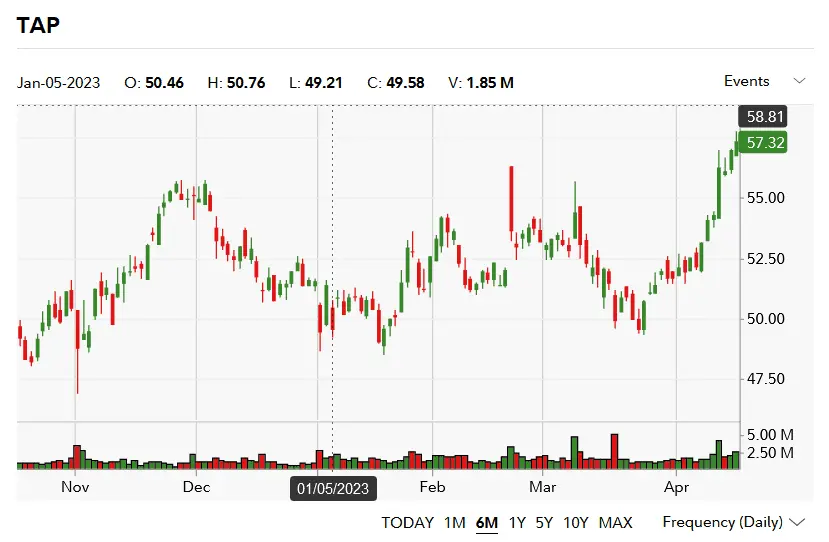829x542 pixels.
Task: Click the Mar month axis label
Action: pyautogui.click(x=542, y=487)
